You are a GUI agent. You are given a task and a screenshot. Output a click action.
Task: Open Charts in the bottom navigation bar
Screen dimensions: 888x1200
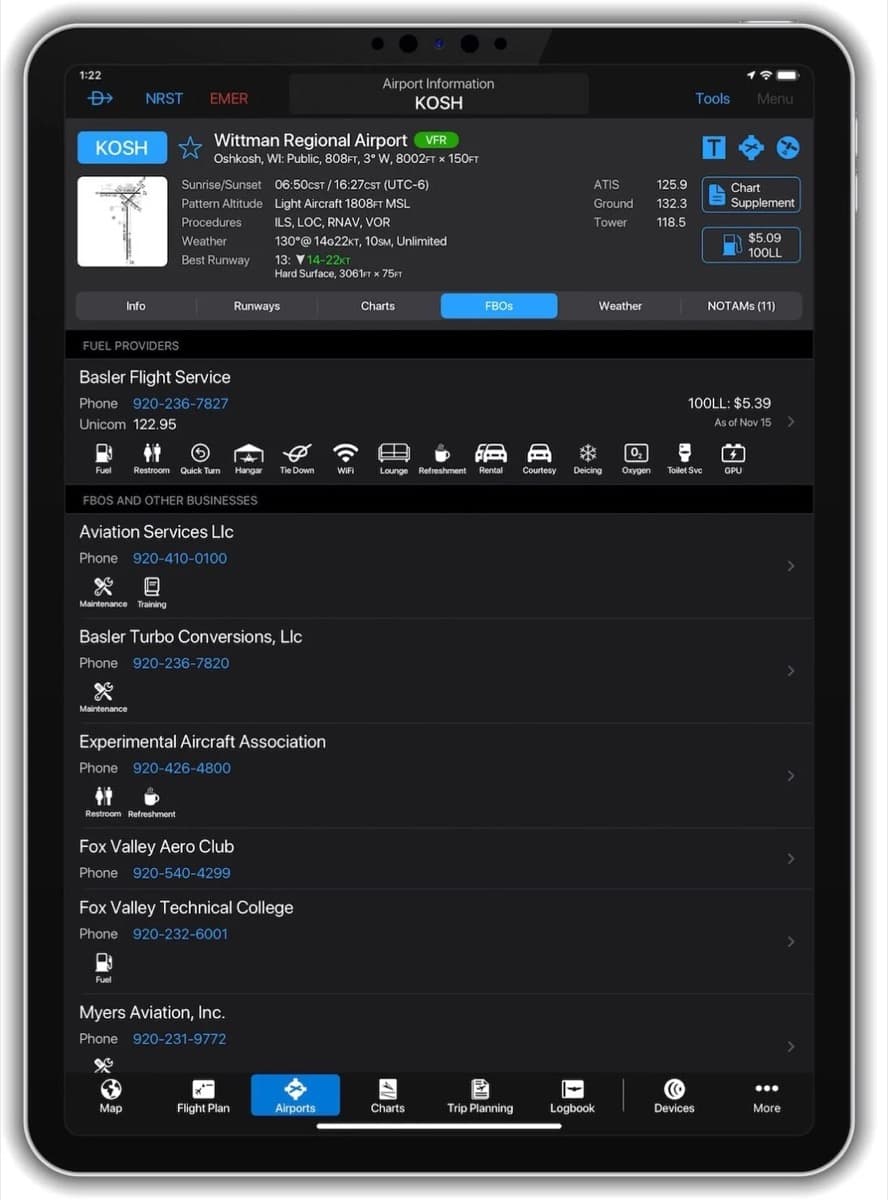[x=388, y=1096]
